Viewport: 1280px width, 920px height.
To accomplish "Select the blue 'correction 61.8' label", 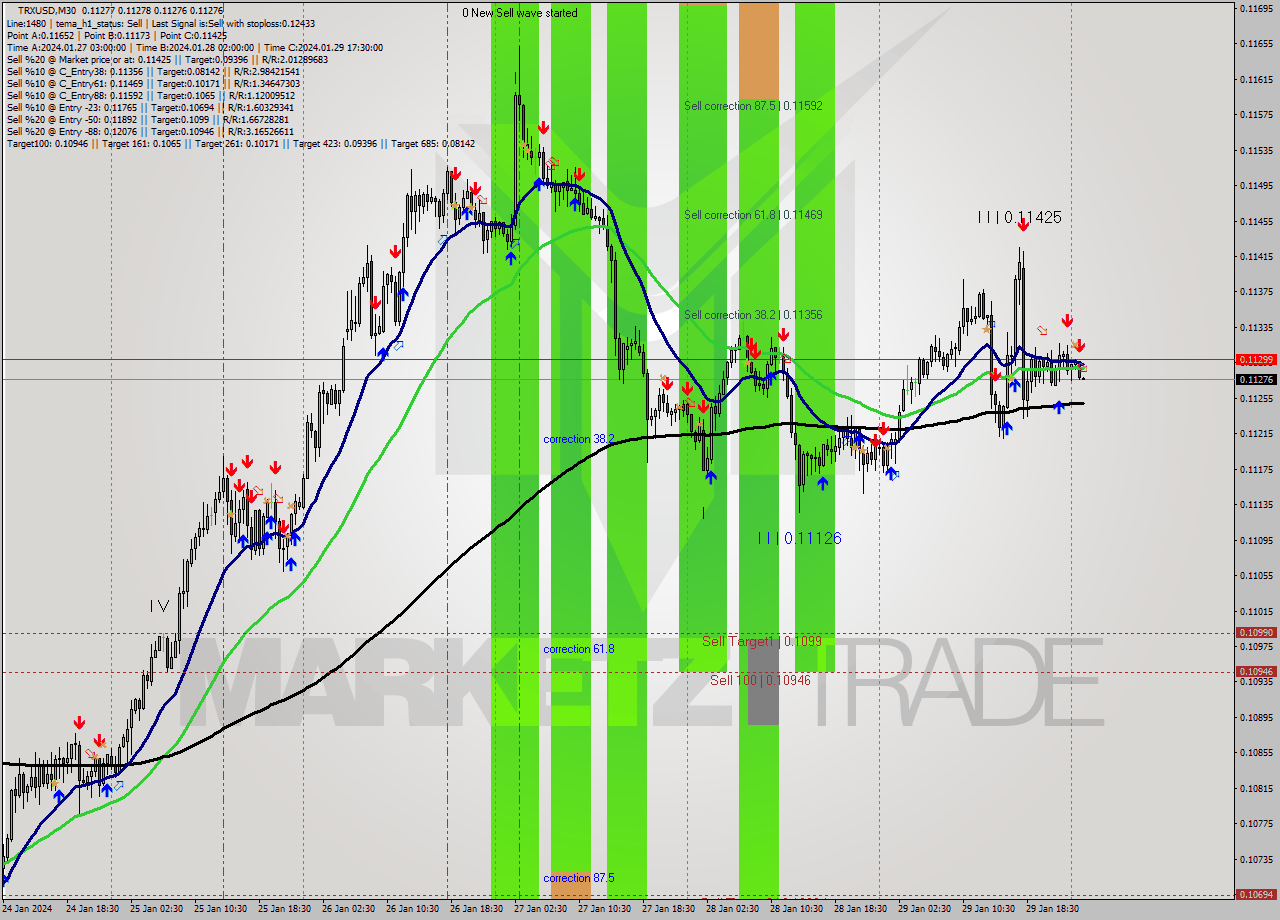I will [578, 649].
